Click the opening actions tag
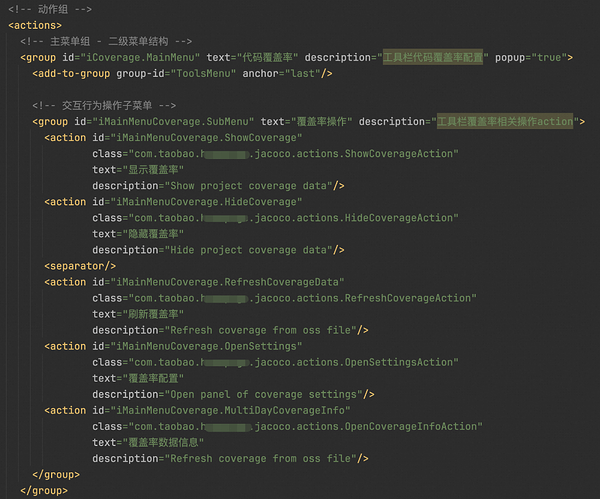This screenshot has width=600, height=499. 35,25
